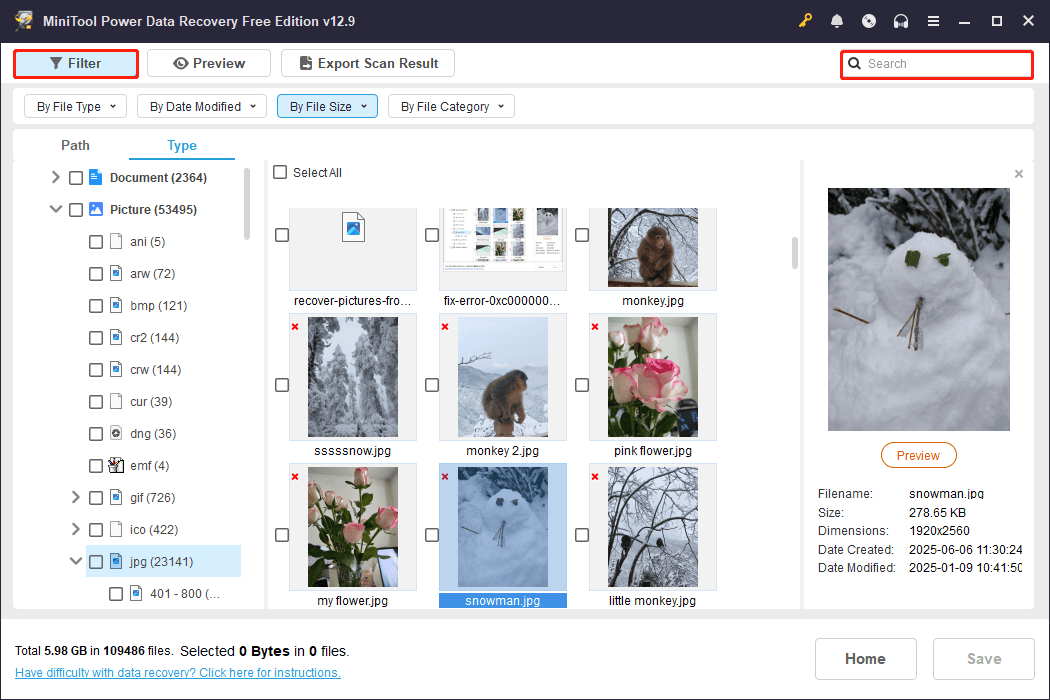The height and width of the screenshot is (700, 1050).
Task: Switch to the Path tab
Action: (x=75, y=145)
